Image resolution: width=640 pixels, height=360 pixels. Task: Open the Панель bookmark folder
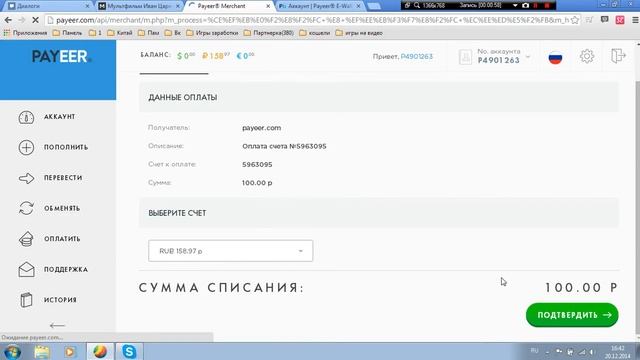67,33
